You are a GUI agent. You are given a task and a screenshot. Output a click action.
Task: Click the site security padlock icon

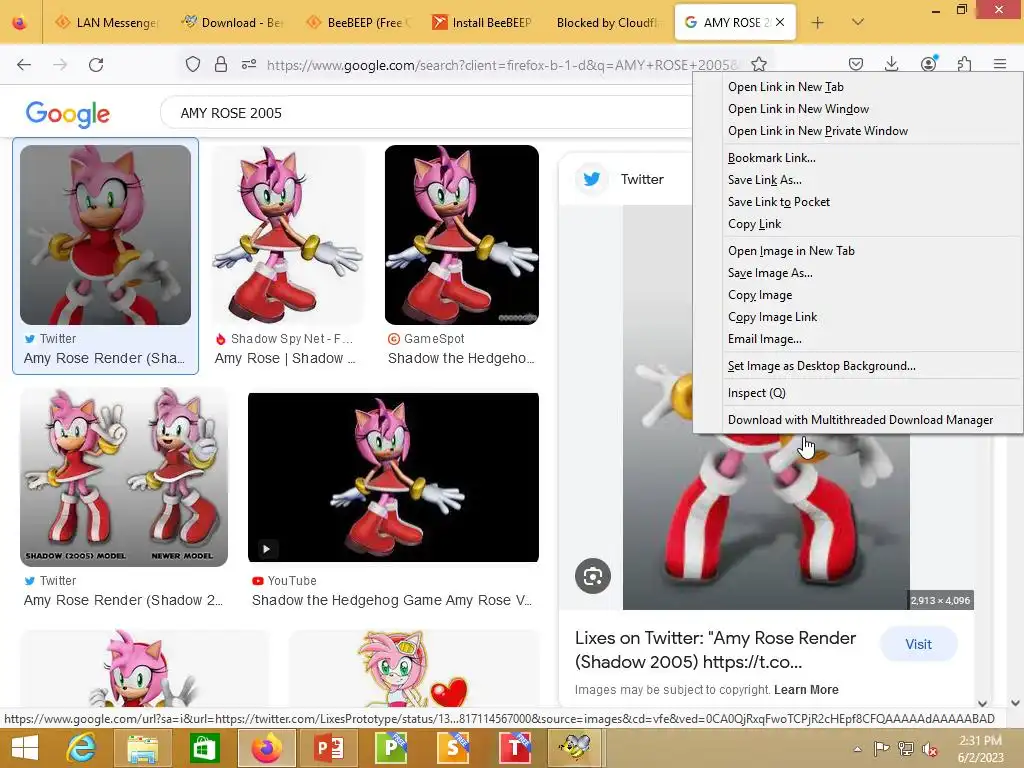coord(221,64)
